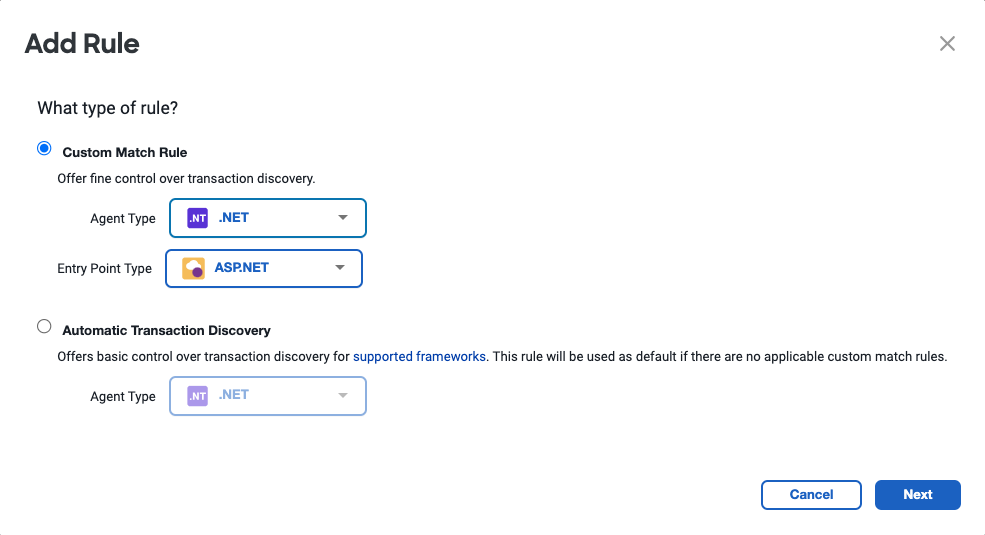Click the 'What type of rule?' heading

(107, 108)
